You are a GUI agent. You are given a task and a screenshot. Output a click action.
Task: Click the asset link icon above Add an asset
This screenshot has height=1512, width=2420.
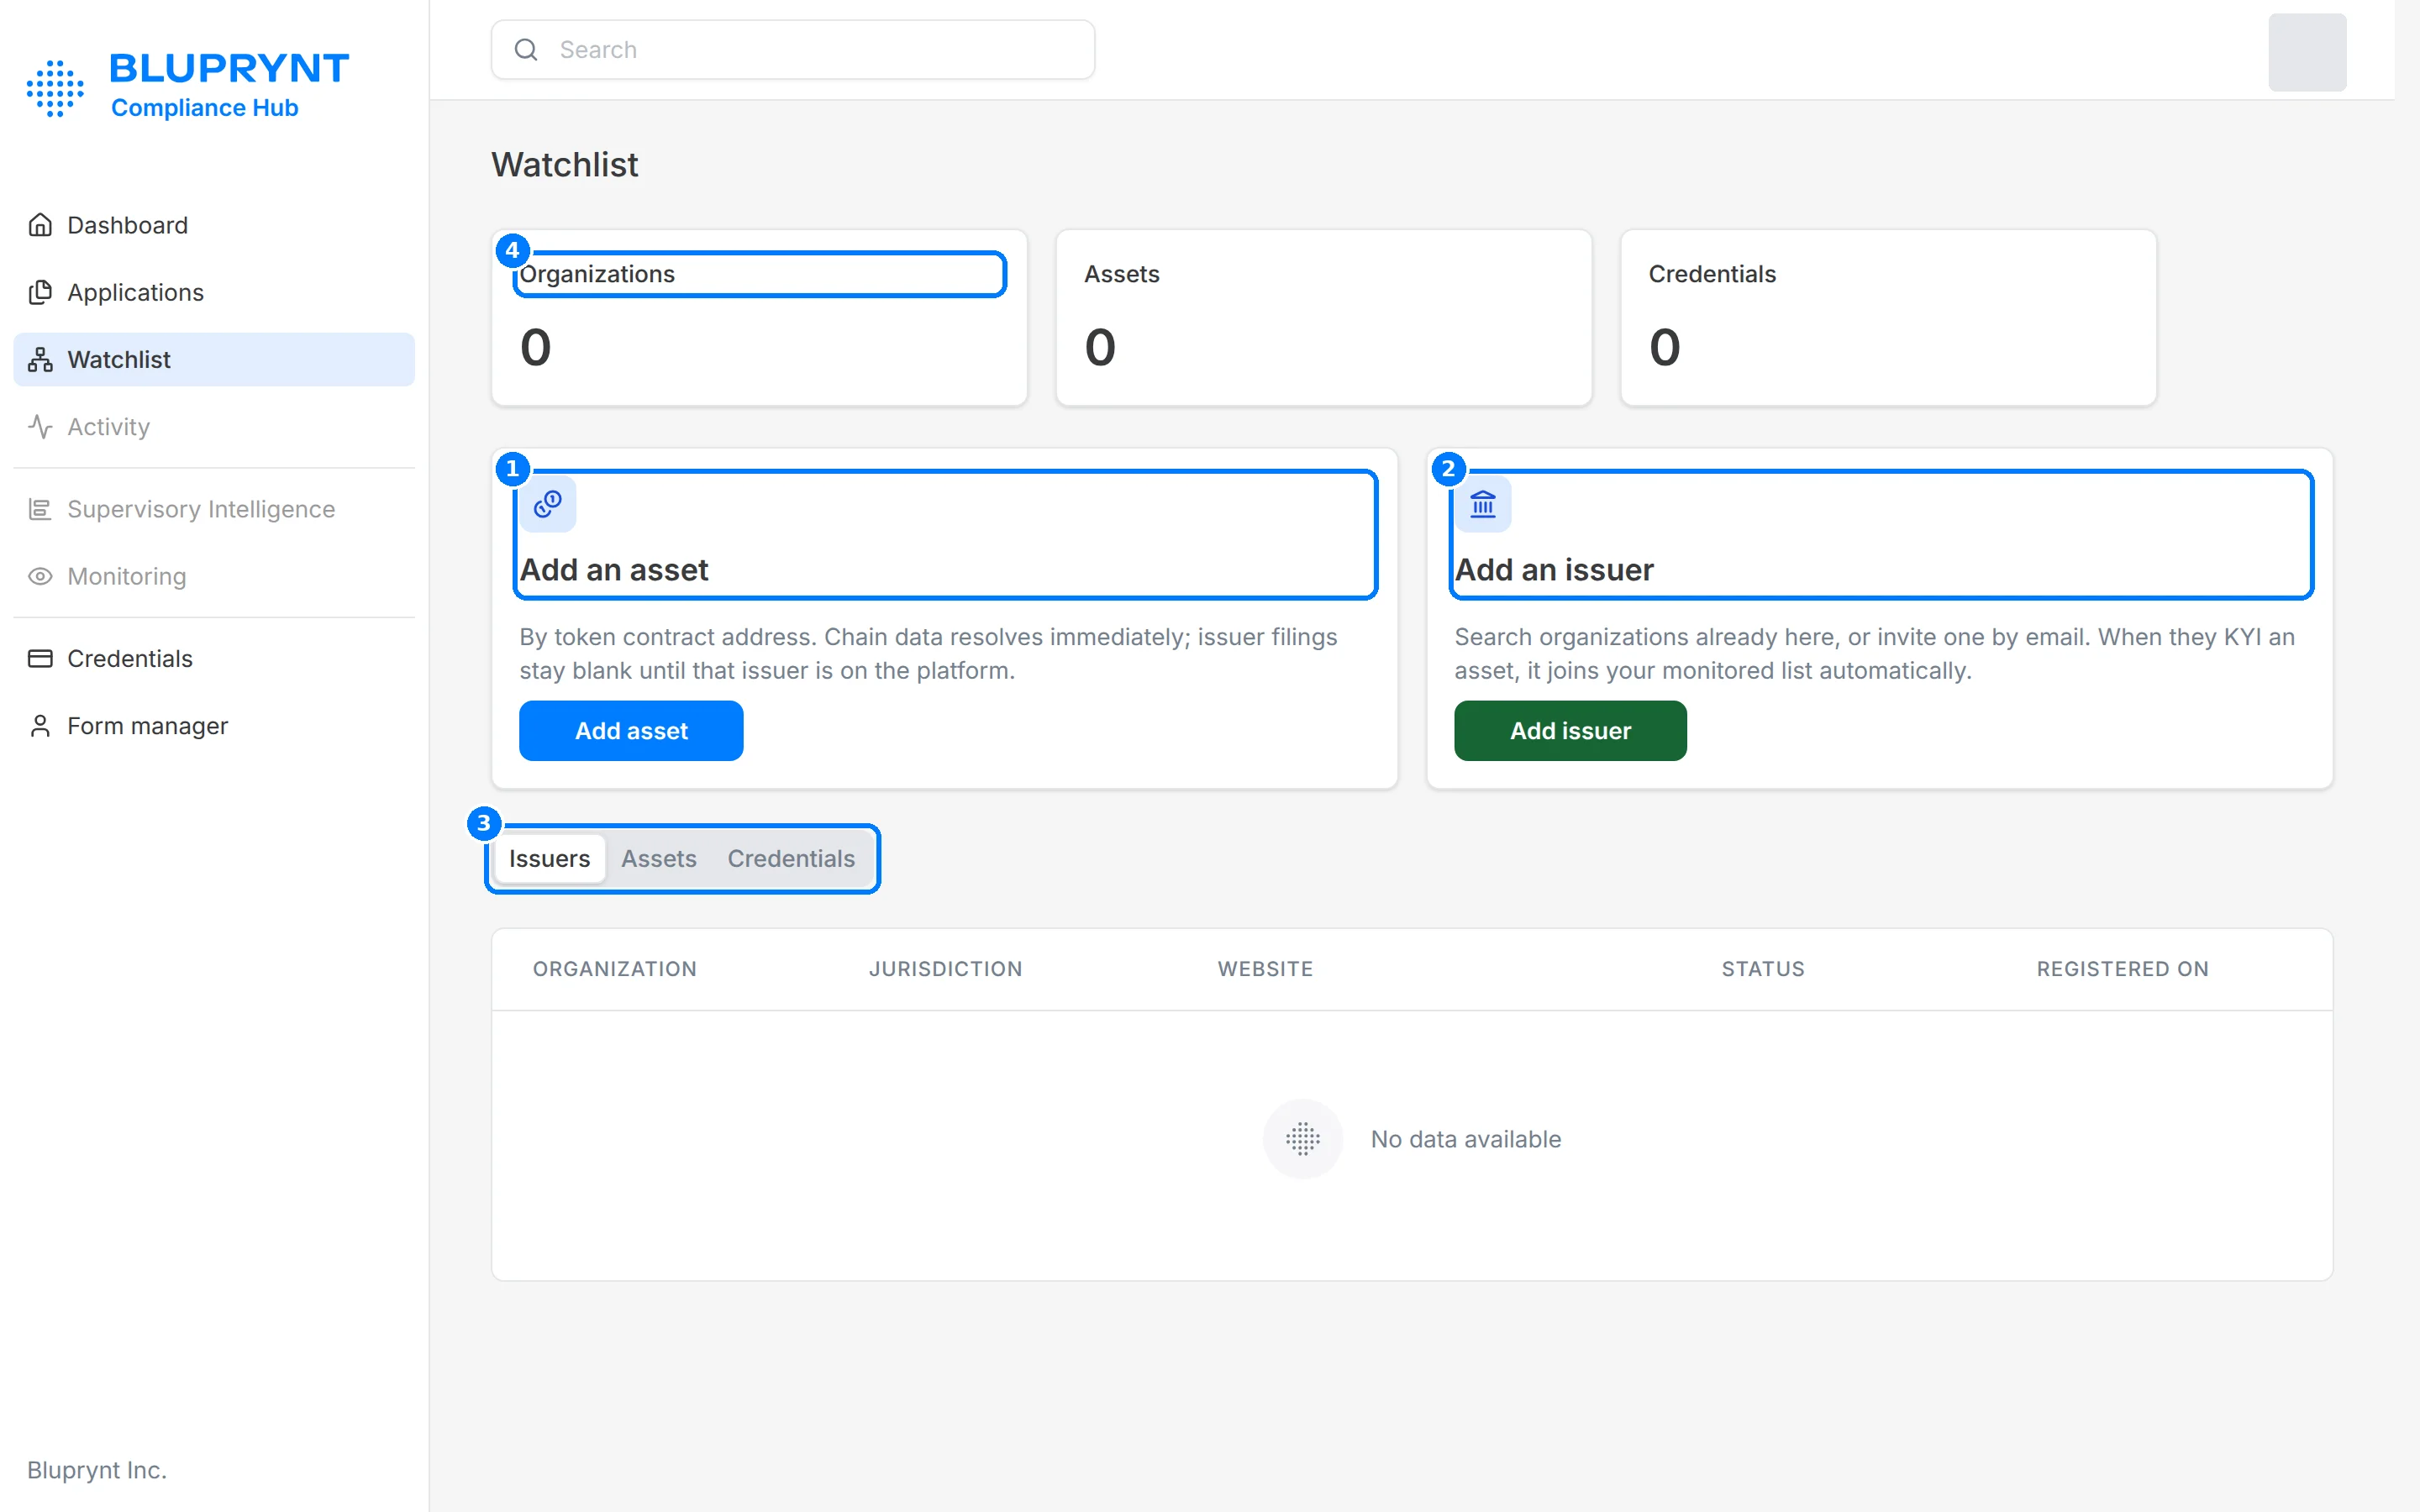[547, 504]
